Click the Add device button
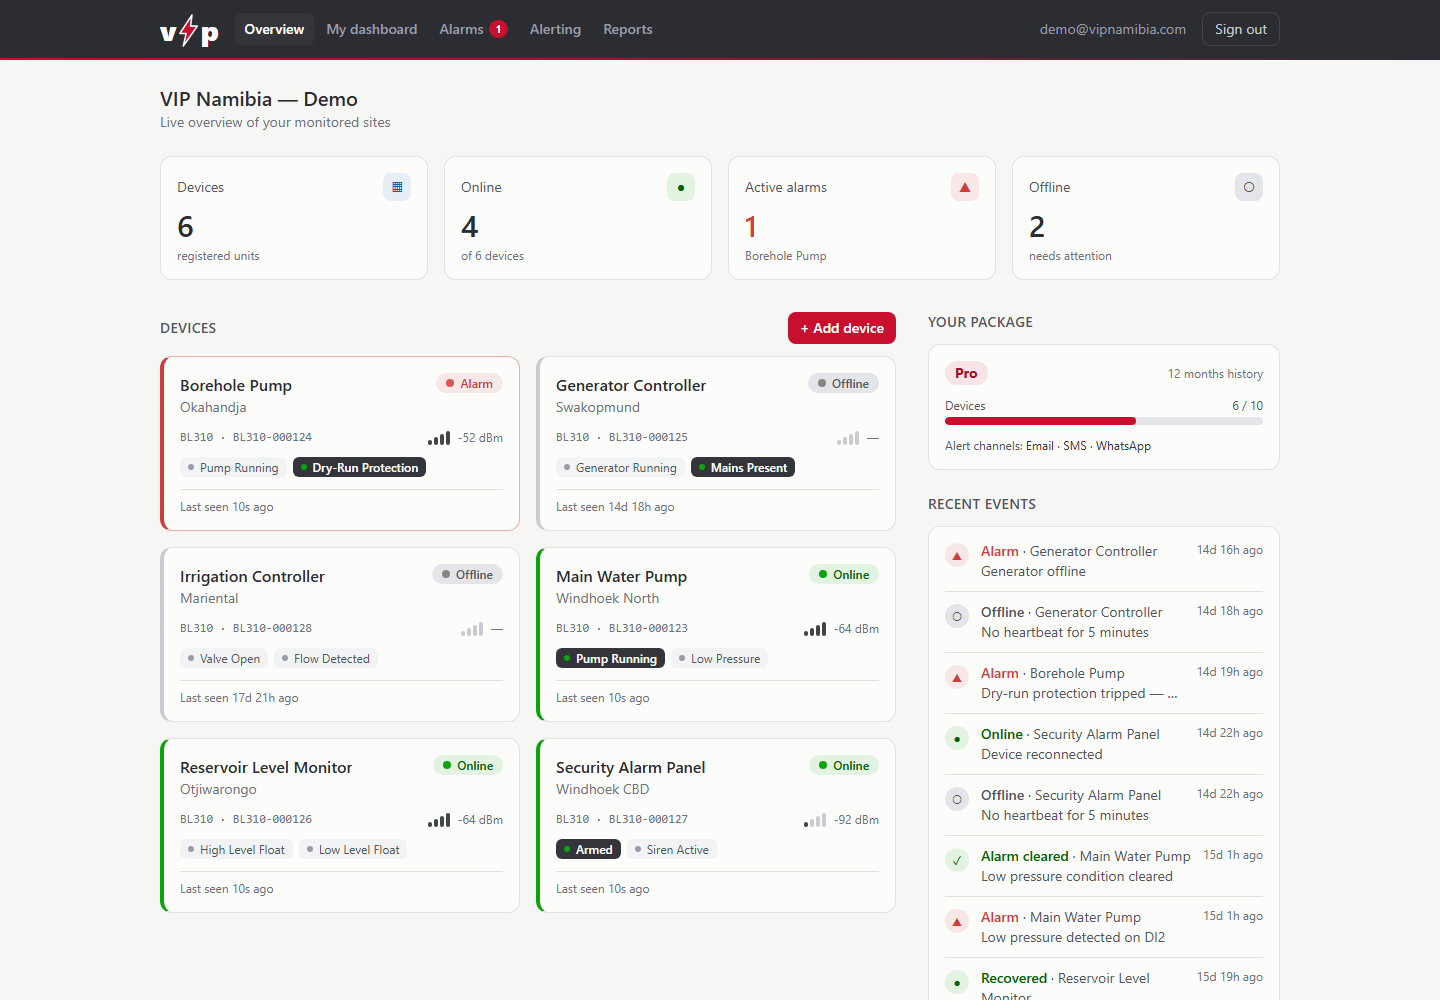The image size is (1440, 1000). pos(842,328)
